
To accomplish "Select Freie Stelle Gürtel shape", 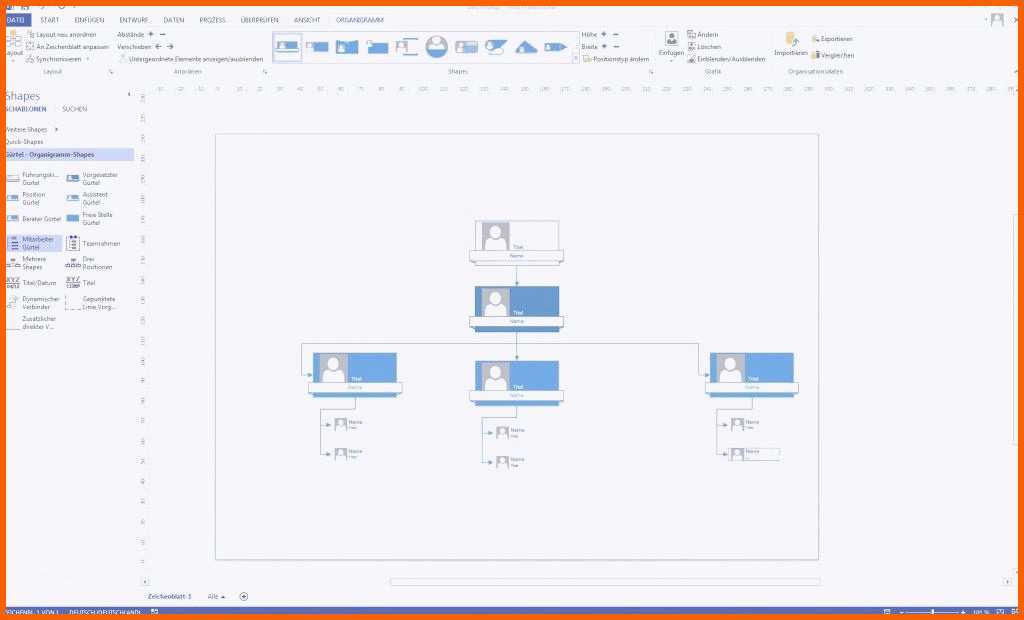I will [91, 219].
